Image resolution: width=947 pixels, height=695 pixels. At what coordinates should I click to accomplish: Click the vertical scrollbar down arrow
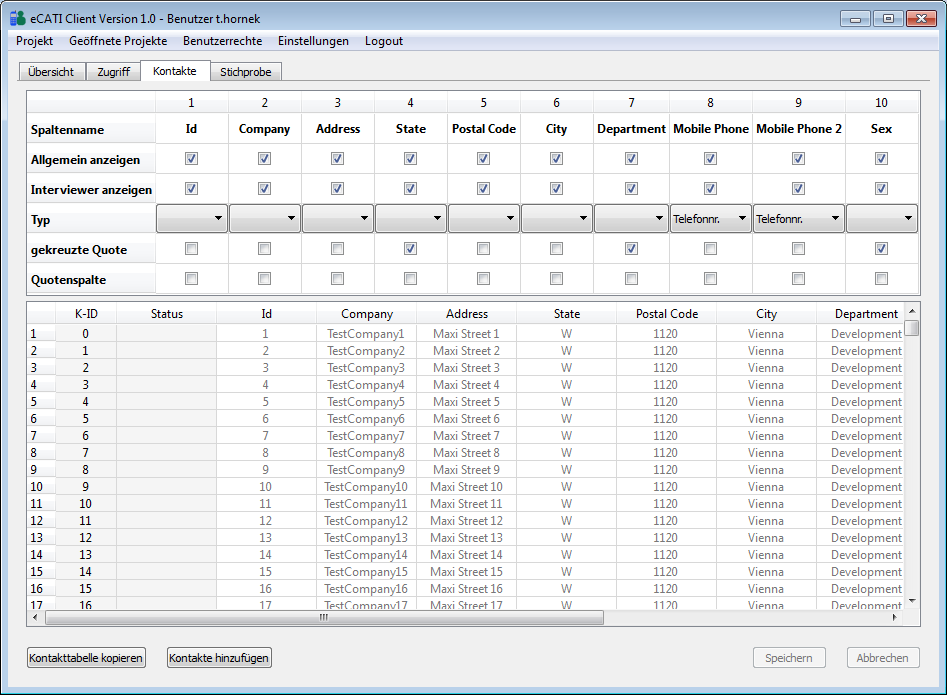tap(911, 600)
